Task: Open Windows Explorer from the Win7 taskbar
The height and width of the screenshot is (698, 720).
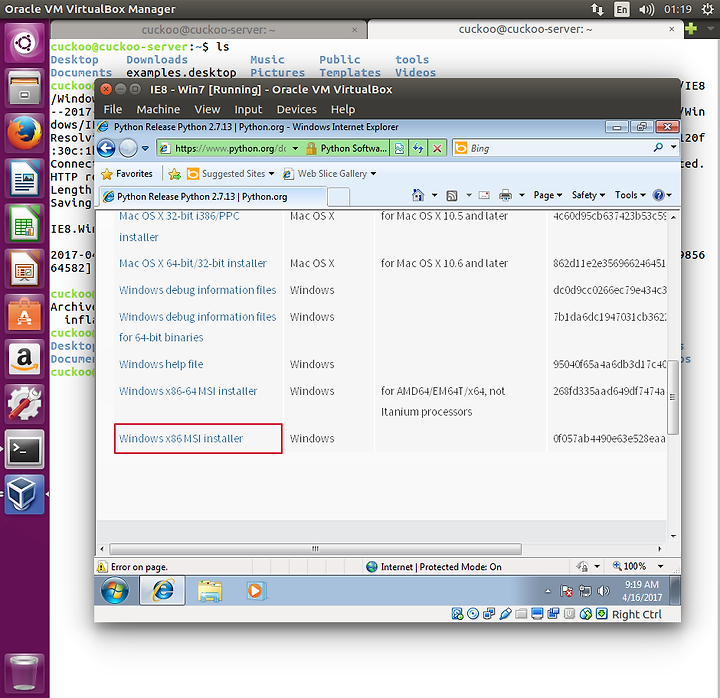Action: (210, 591)
